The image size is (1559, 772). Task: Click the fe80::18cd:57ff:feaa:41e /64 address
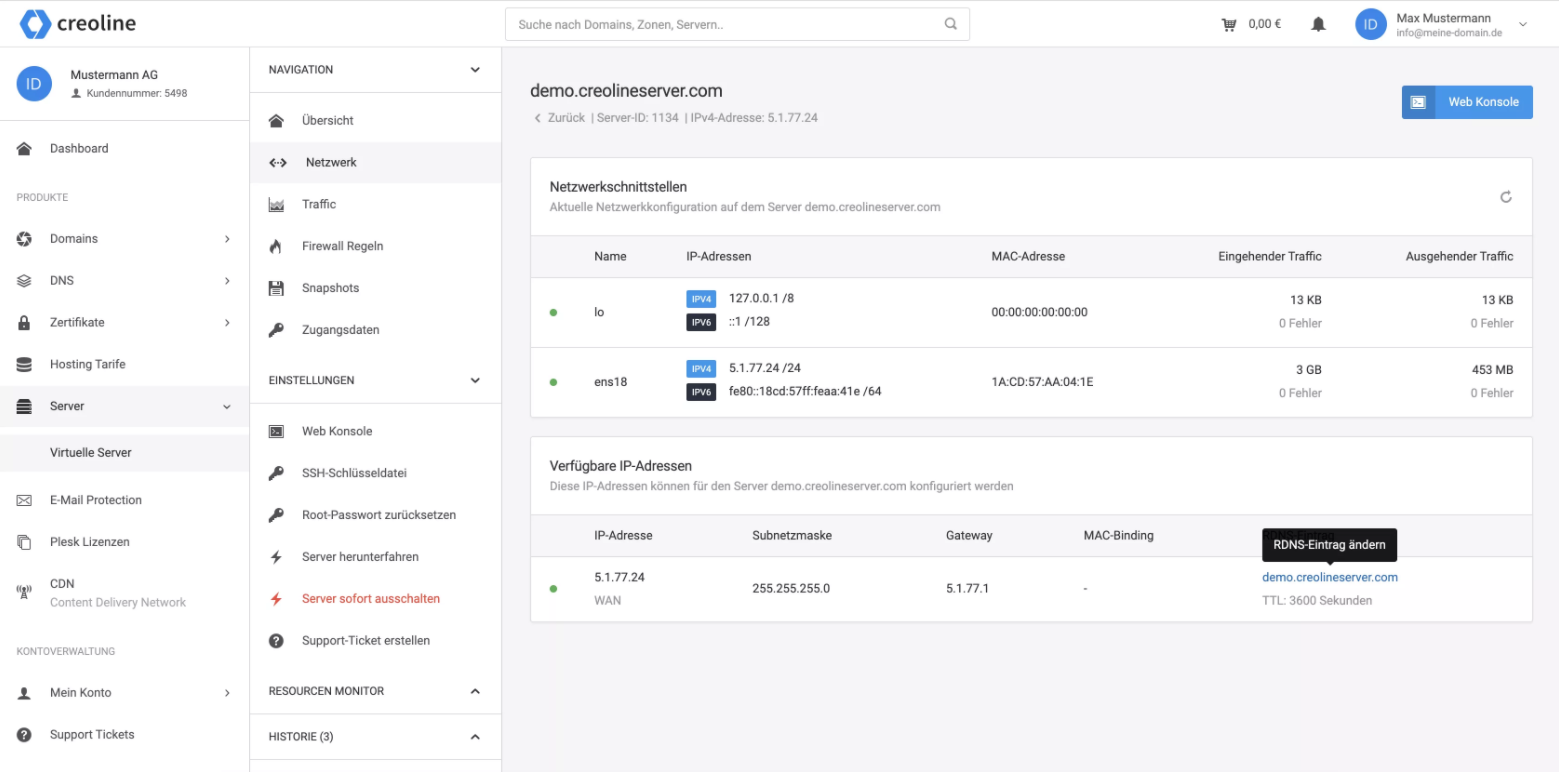tap(805, 392)
